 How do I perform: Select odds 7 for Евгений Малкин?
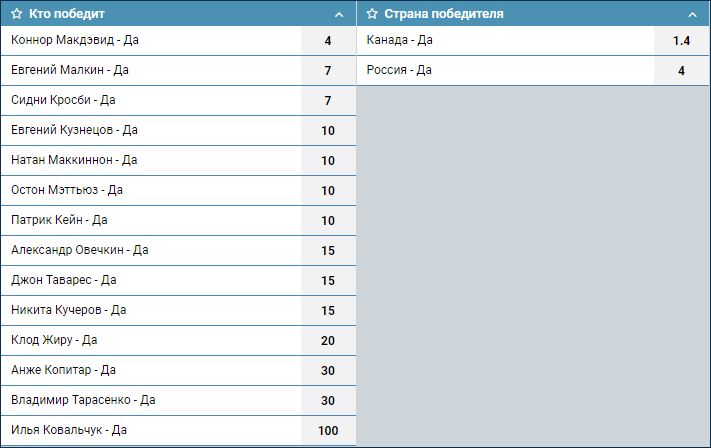coord(328,71)
